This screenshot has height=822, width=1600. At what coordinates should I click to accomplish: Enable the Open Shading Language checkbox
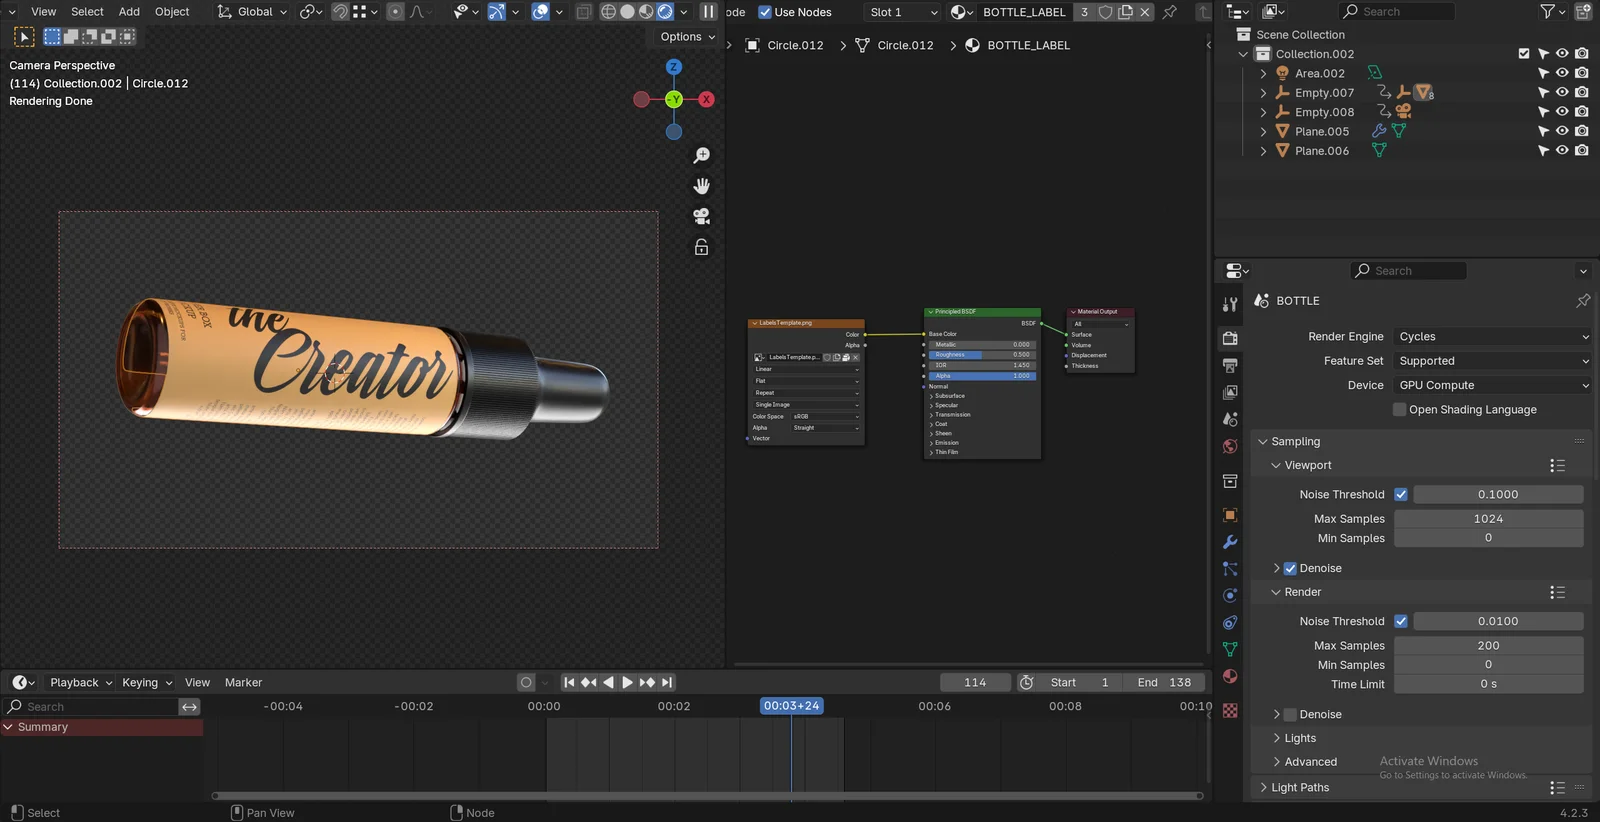click(x=1400, y=410)
